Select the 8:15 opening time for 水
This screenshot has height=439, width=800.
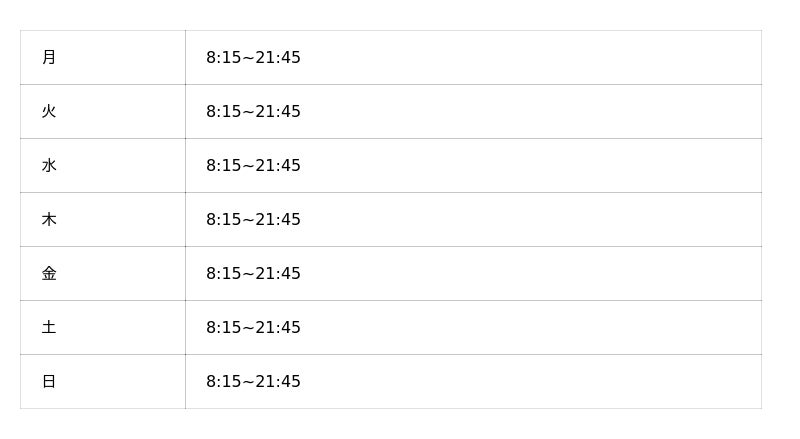[223, 166]
